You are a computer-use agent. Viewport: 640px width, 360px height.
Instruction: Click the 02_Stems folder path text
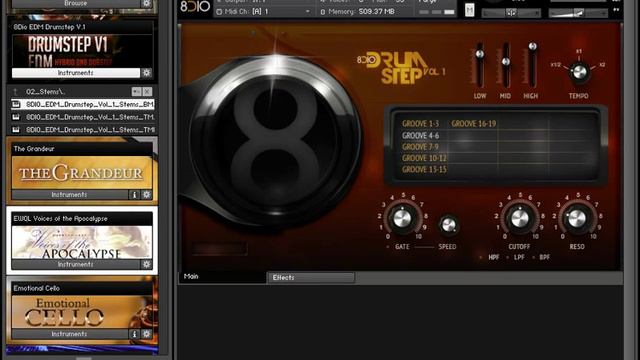tap(45, 91)
